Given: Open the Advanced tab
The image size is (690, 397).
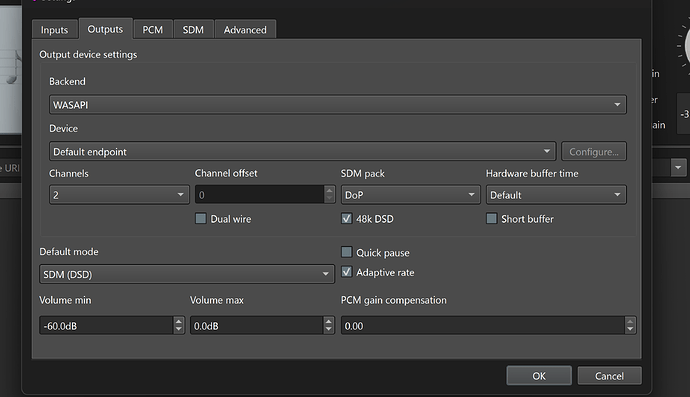Looking at the screenshot, I should point(245,29).
